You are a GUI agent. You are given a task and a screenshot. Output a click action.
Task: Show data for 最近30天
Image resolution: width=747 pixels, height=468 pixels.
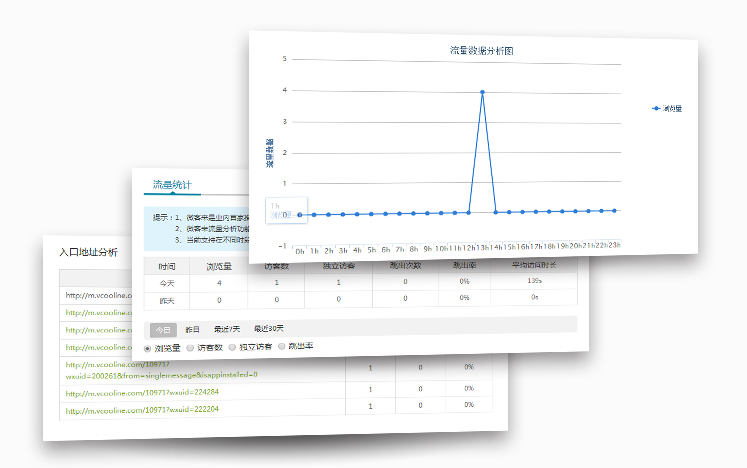coord(268,328)
